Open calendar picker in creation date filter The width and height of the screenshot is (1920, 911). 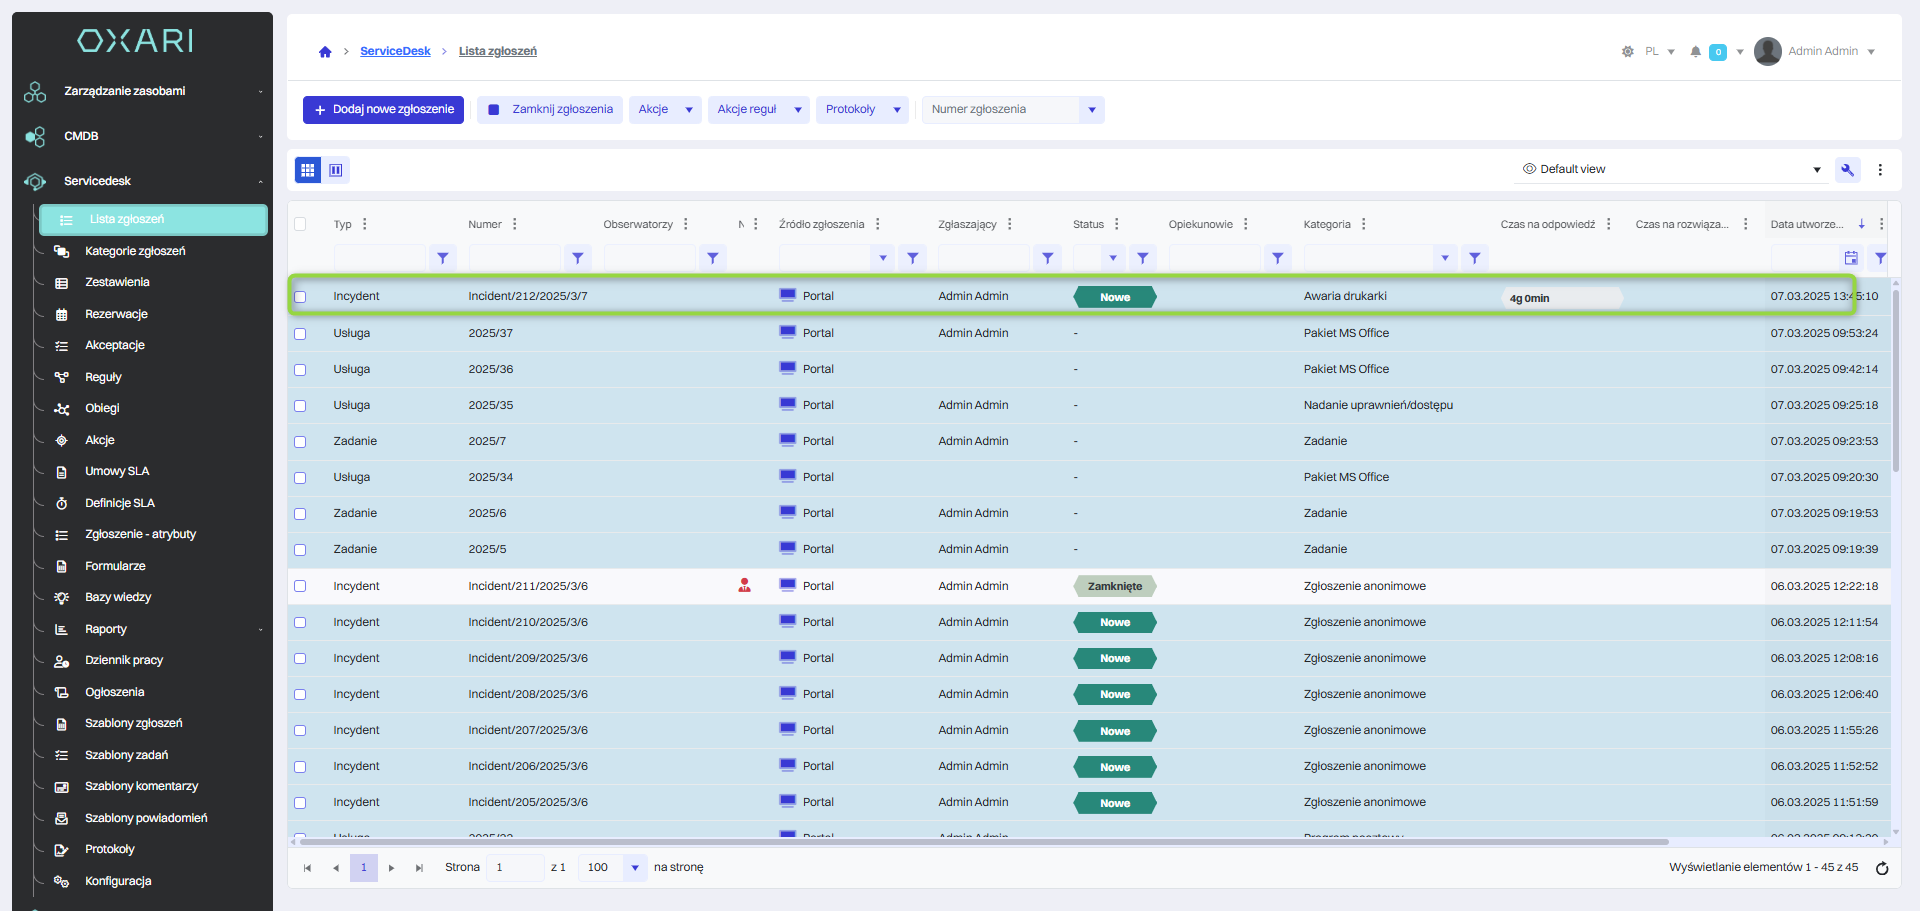point(1851,258)
